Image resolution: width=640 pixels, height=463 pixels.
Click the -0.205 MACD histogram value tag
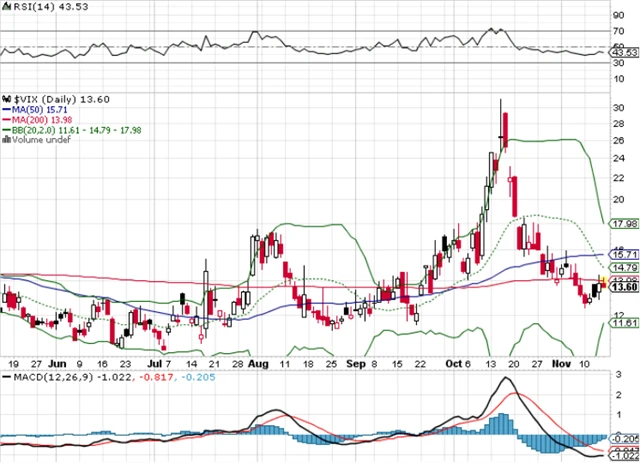coord(624,439)
